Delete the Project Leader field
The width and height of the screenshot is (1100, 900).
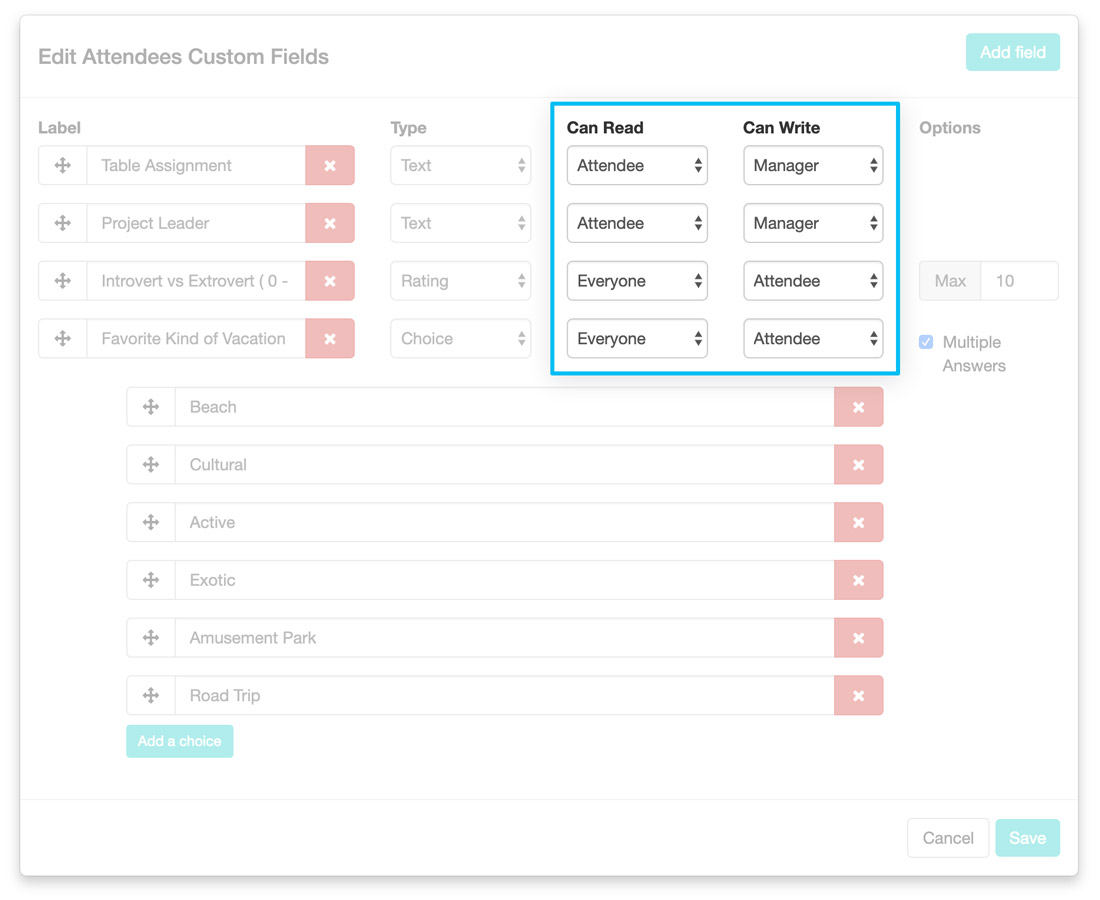330,223
